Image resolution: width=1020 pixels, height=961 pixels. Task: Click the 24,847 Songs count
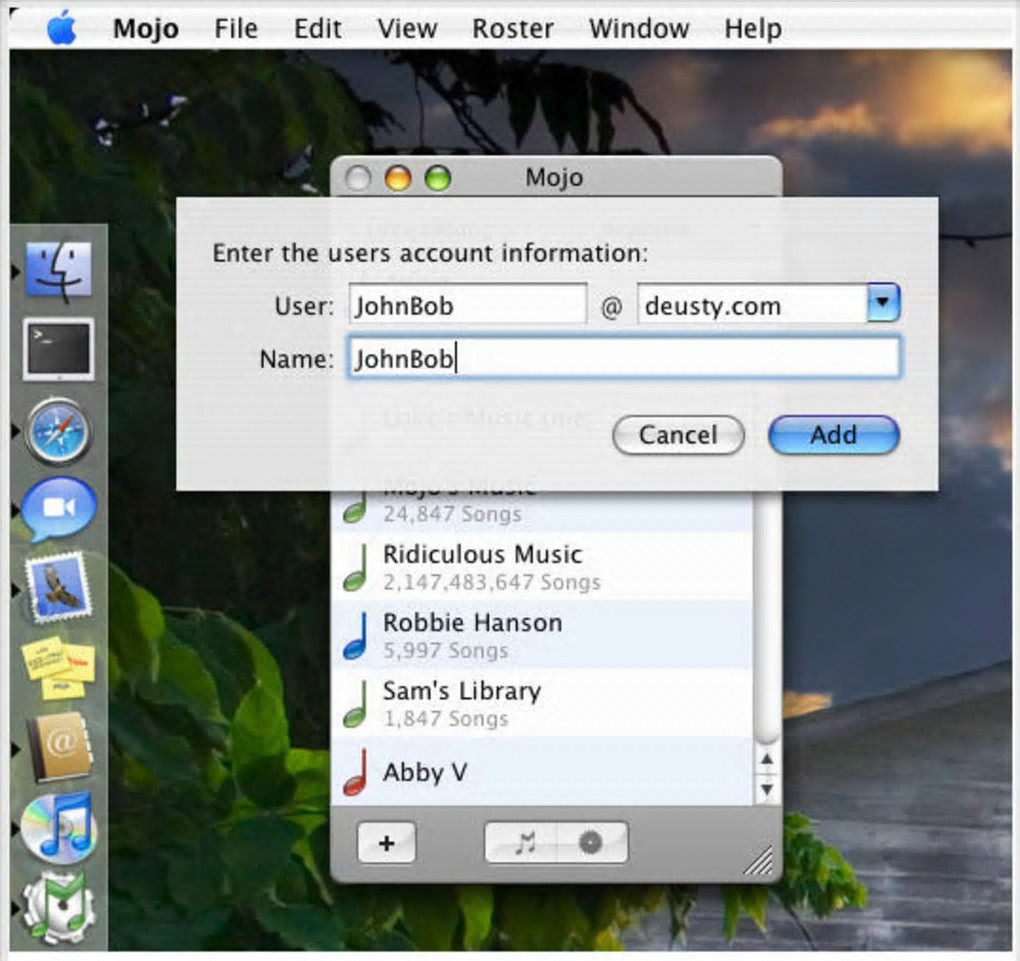tap(452, 514)
